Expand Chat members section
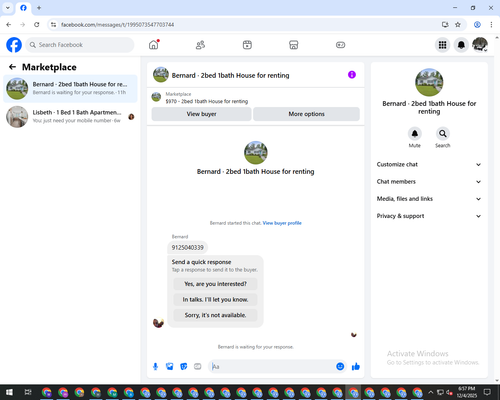This screenshot has width=500, height=400. coord(429,182)
